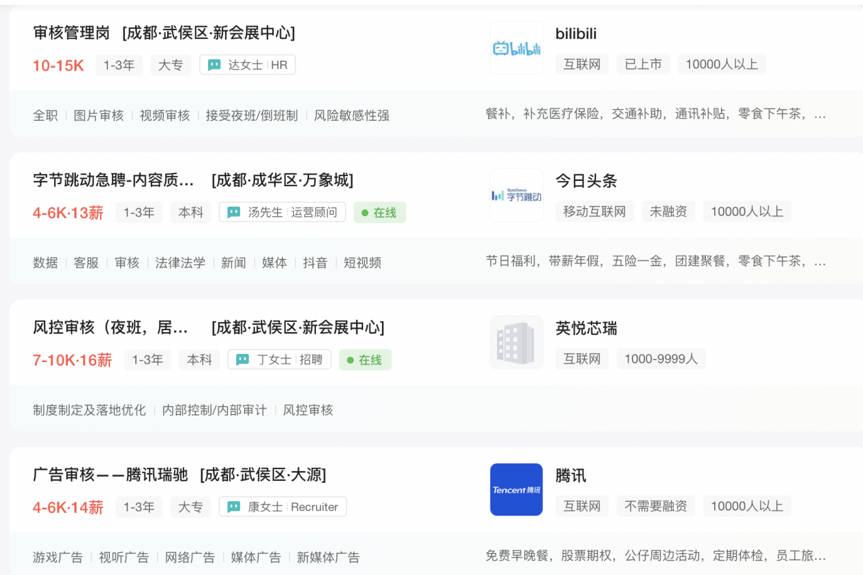Click the 法律法学 tag
Viewport: 863px width, 575px height.
click(x=180, y=263)
